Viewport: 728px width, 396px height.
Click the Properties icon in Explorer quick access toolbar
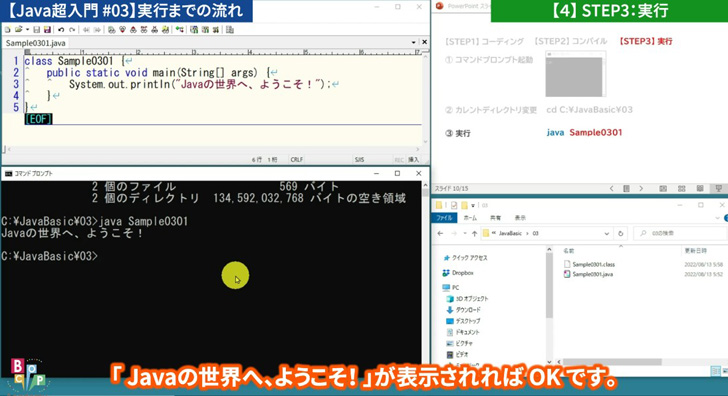coord(454,205)
